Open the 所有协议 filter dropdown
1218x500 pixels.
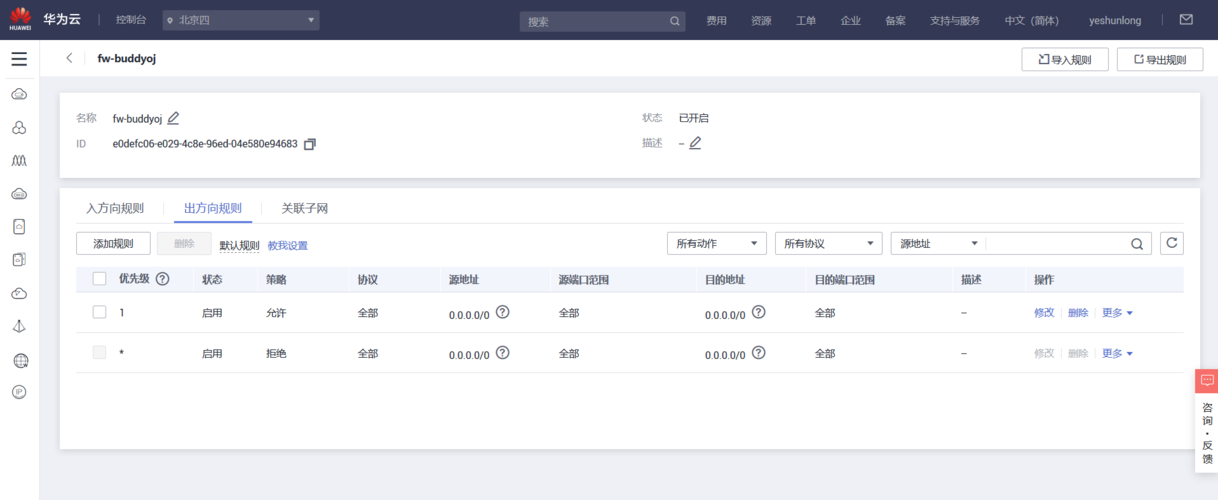(829, 243)
